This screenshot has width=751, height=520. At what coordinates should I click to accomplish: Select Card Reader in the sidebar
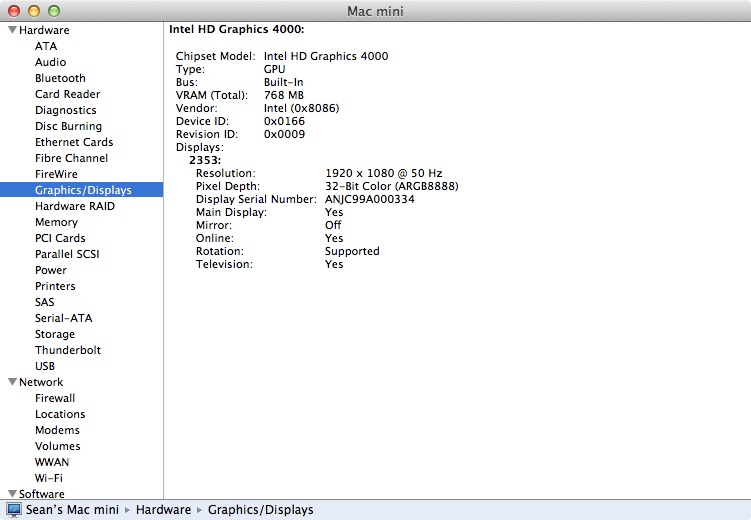pos(68,94)
